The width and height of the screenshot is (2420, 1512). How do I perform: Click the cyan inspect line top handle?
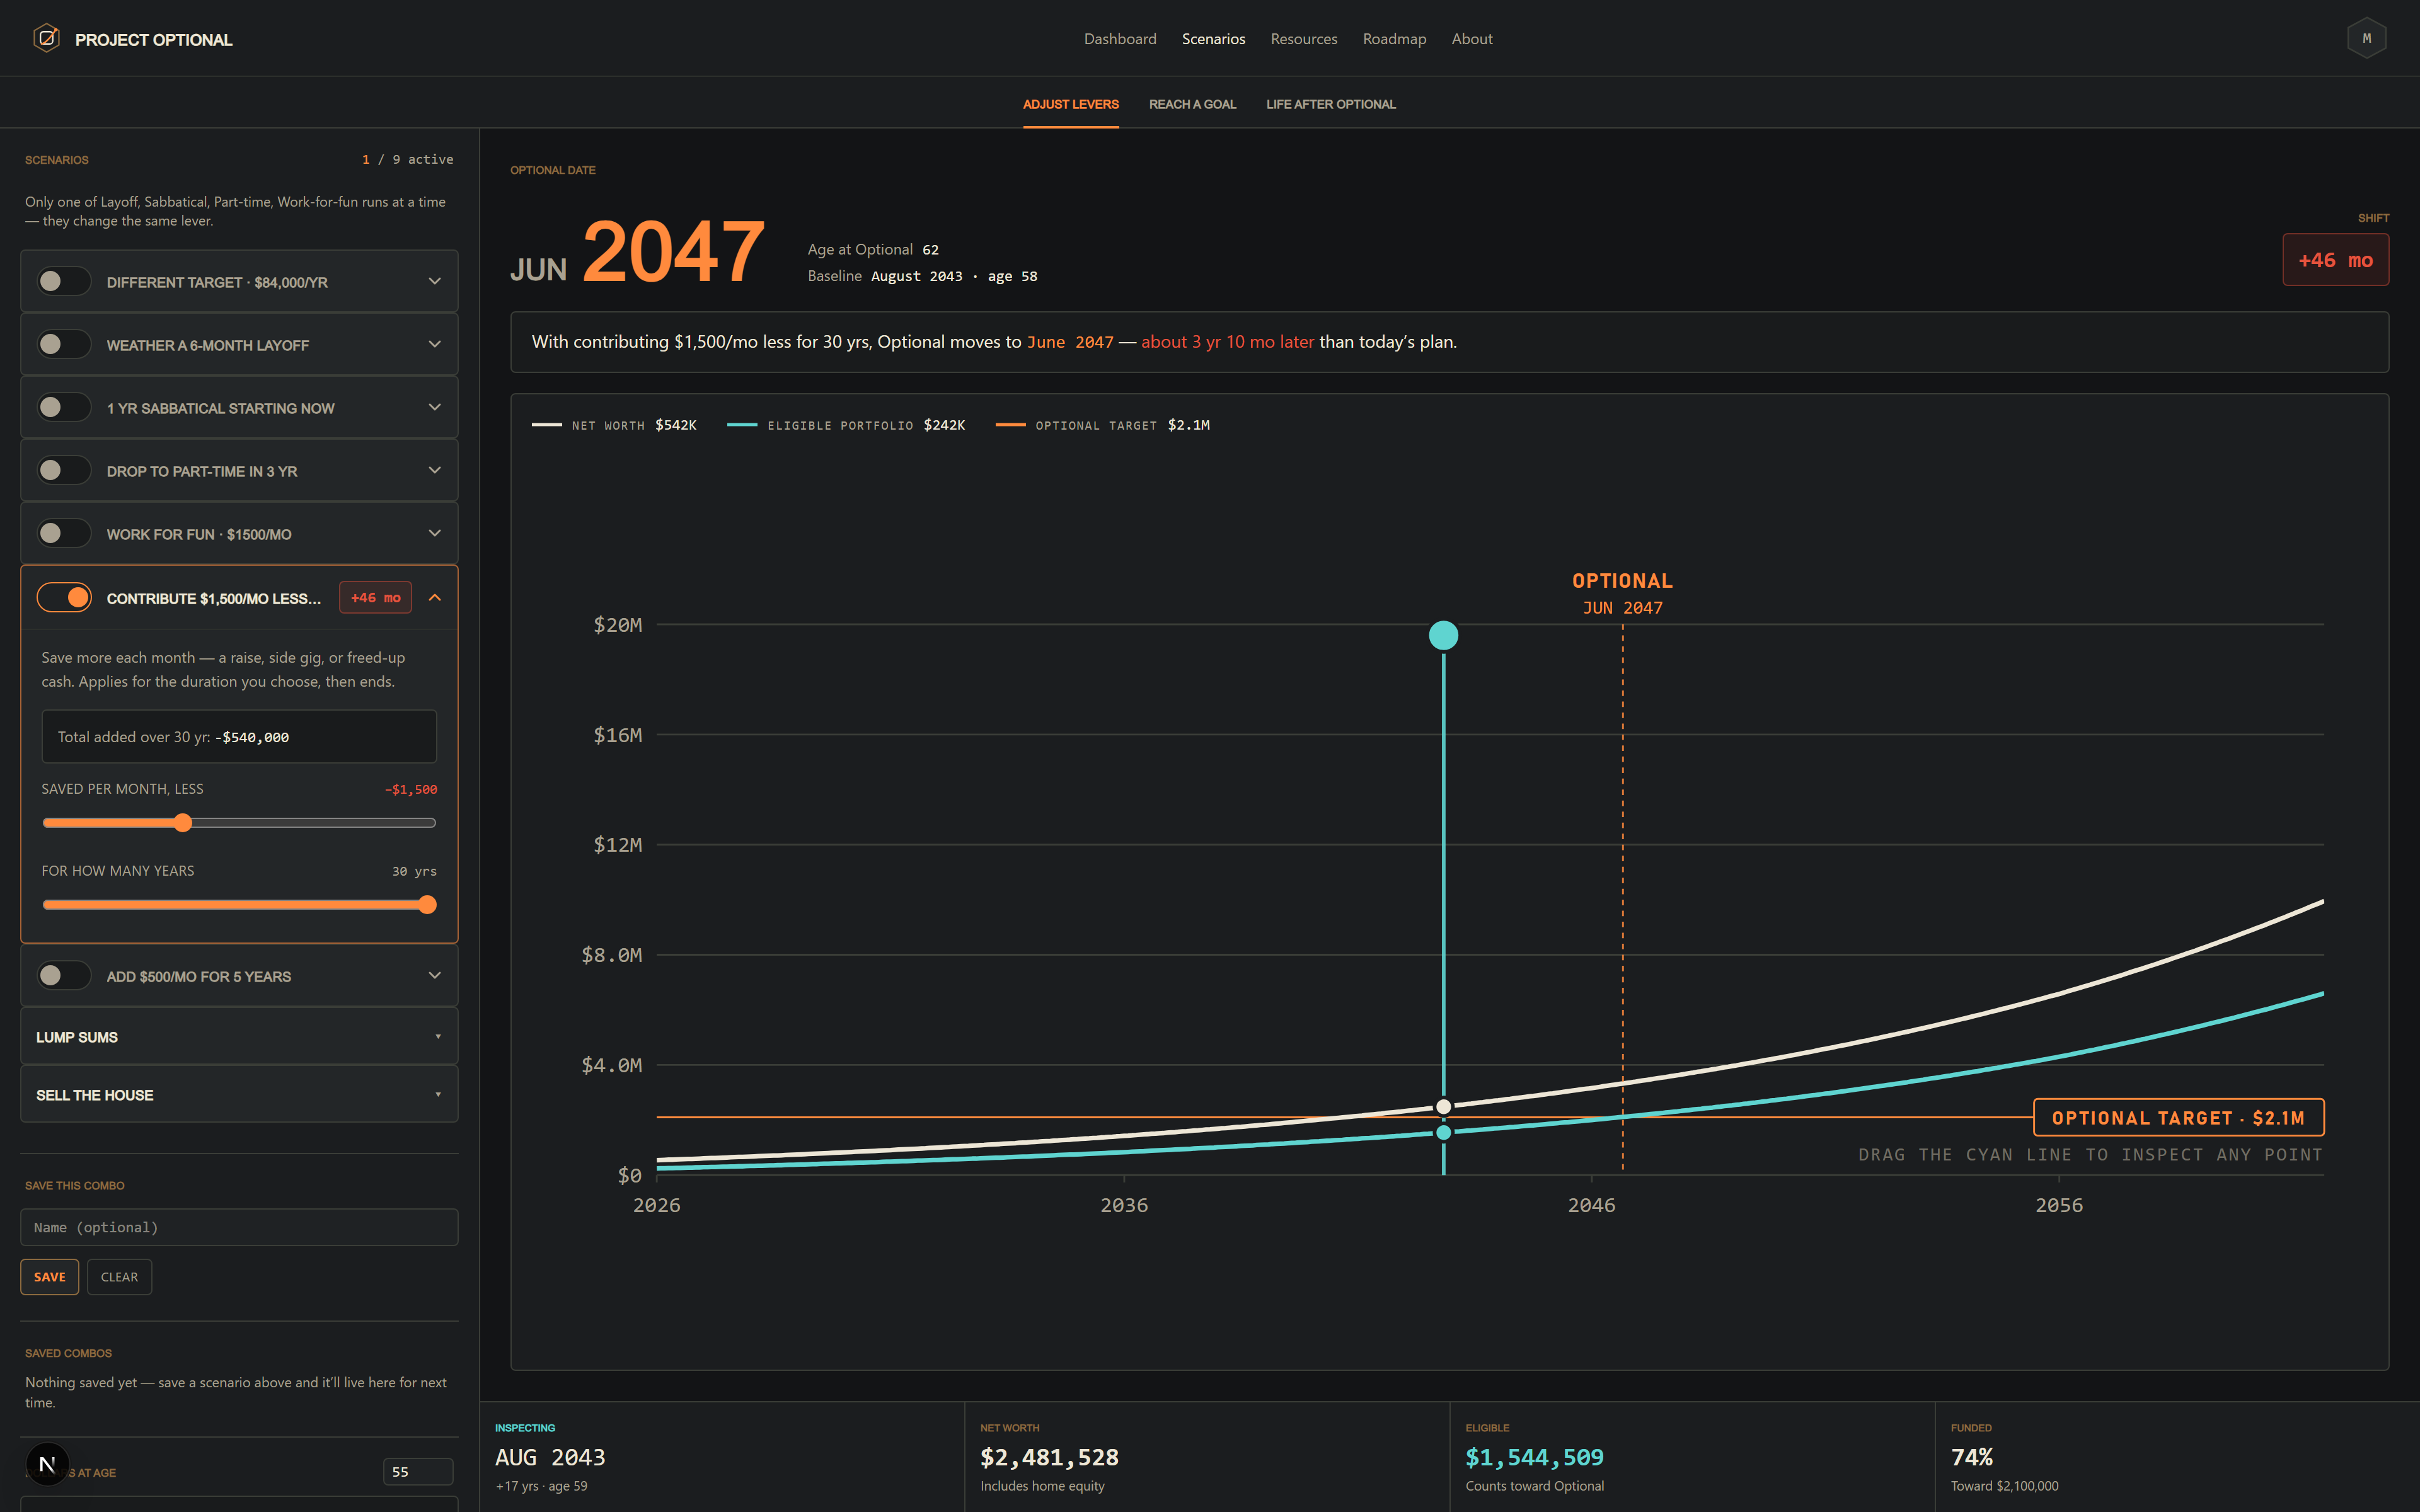coord(1443,635)
